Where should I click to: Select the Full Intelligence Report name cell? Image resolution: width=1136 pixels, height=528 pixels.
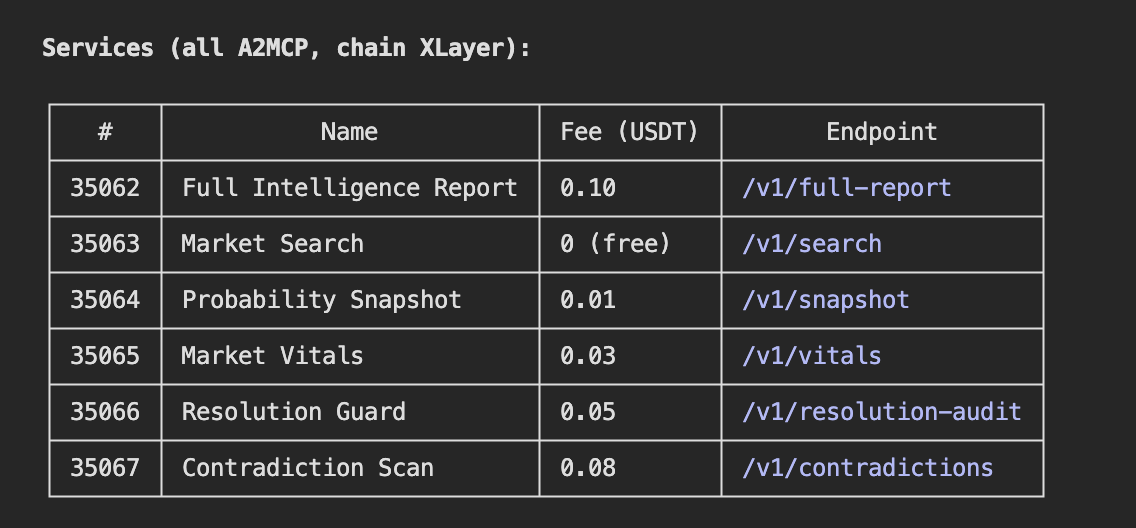click(x=350, y=188)
